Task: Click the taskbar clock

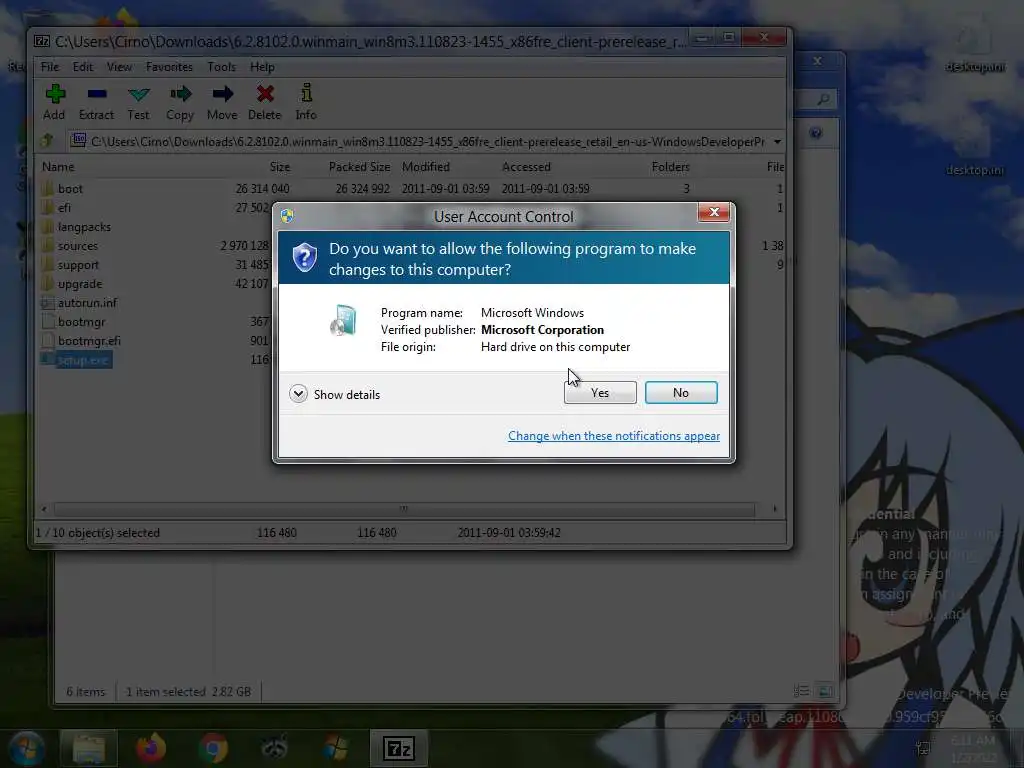Action: (973, 748)
